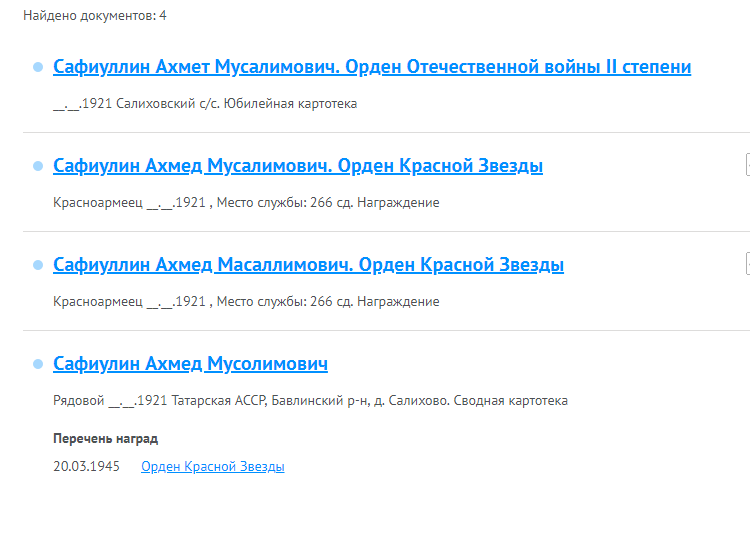
Task: Open Сафиуллин Ахмед Масаллимович Орден Красной Звезды
Action: click(x=308, y=265)
